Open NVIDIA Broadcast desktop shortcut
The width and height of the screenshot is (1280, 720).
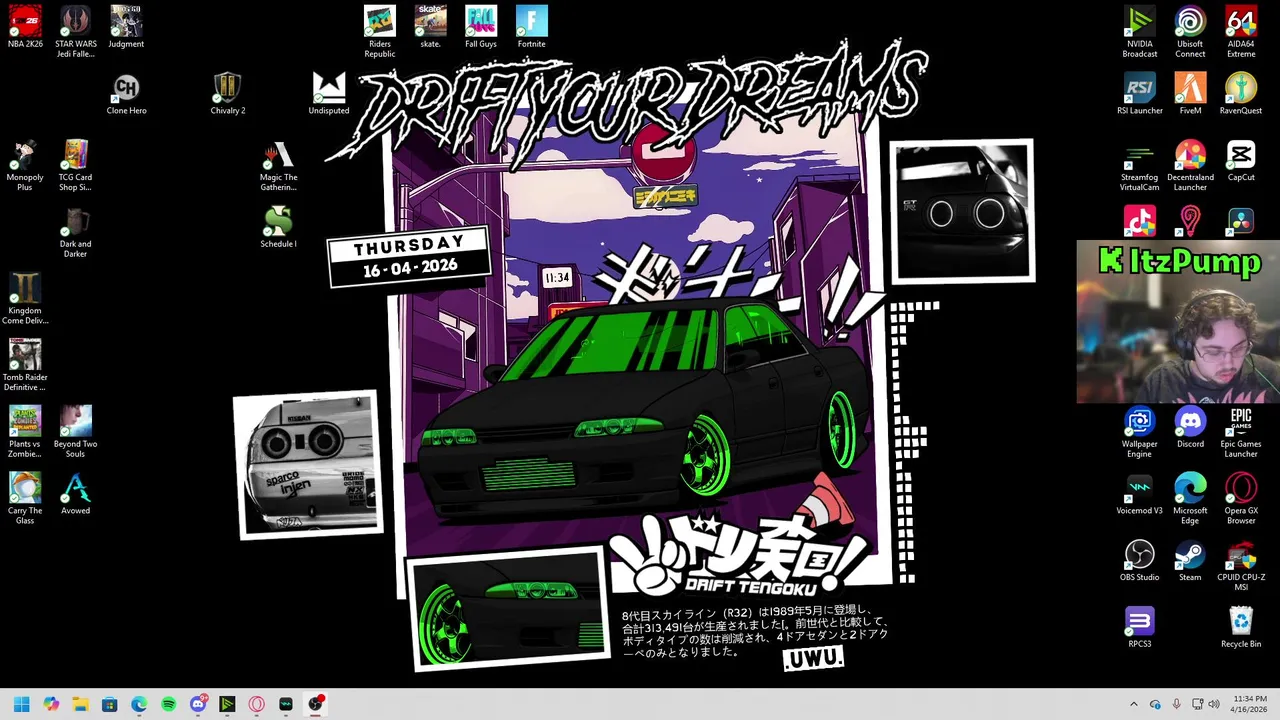(1139, 32)
